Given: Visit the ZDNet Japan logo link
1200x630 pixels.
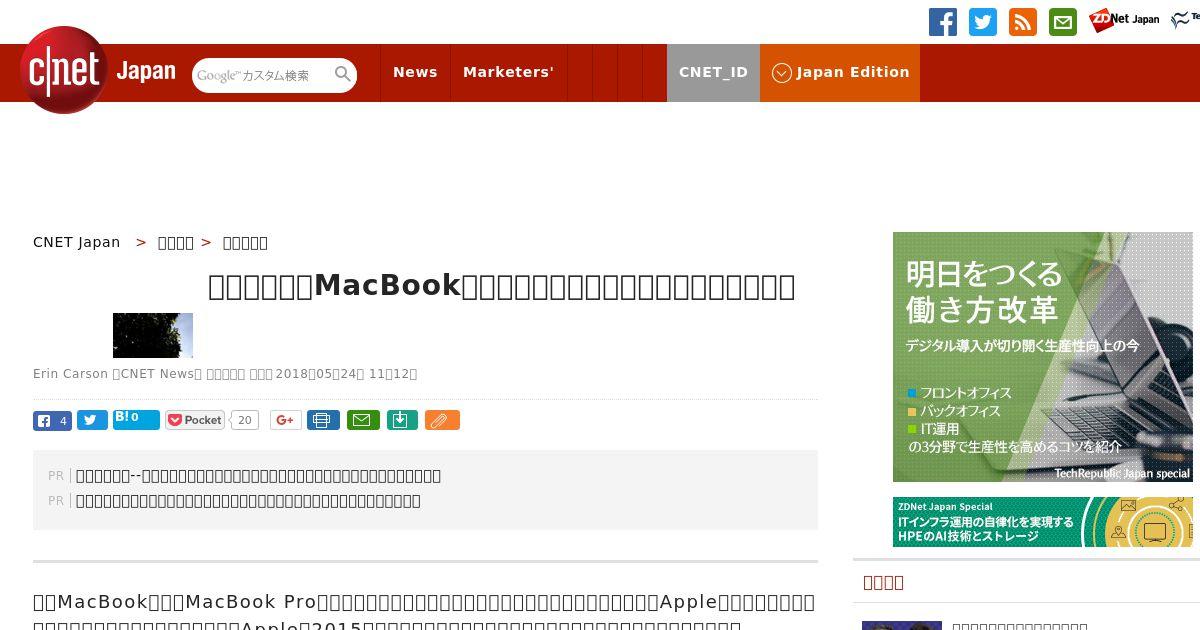Looking at the screenshot, I should (x=1124, y=19).
